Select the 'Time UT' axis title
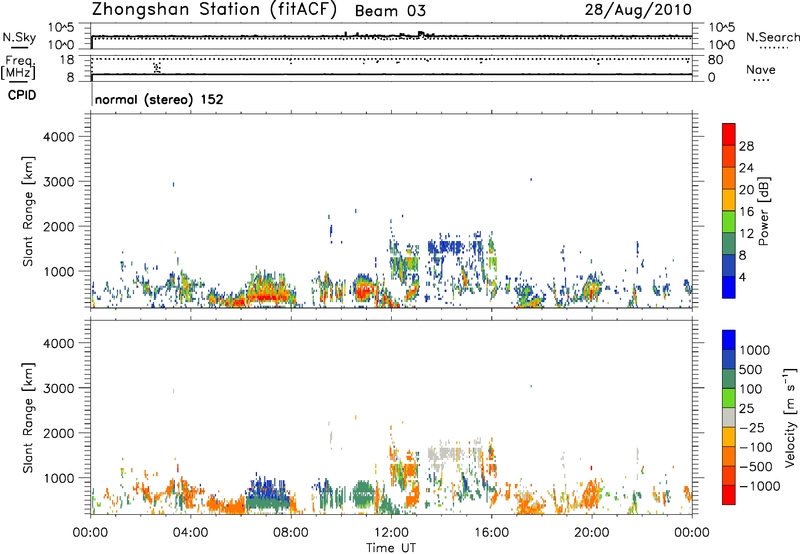 point(391,548)
